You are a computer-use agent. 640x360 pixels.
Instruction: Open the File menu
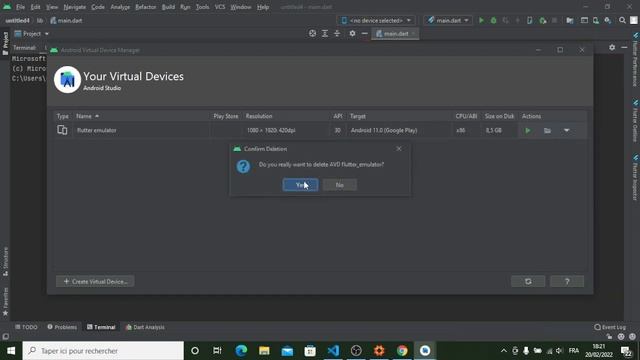[x=20, y=7]
